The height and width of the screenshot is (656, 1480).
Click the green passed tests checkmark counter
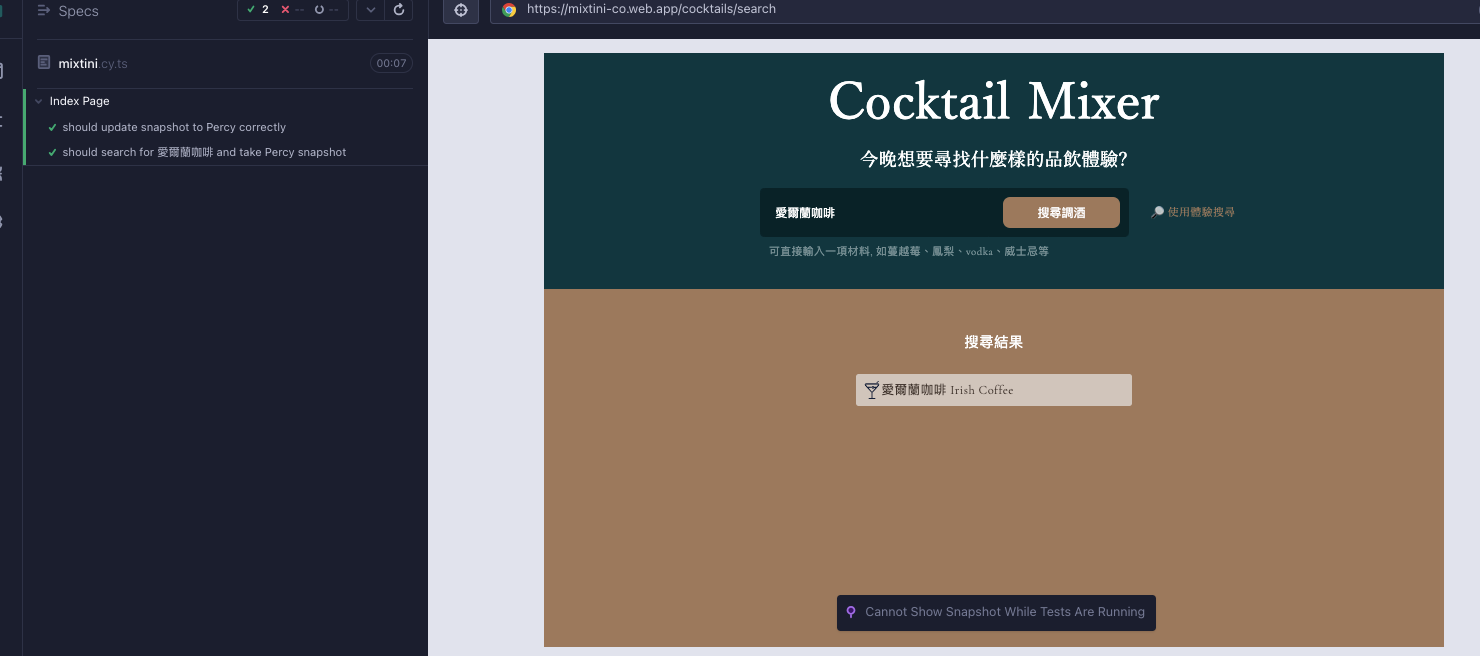coord(258,10)
